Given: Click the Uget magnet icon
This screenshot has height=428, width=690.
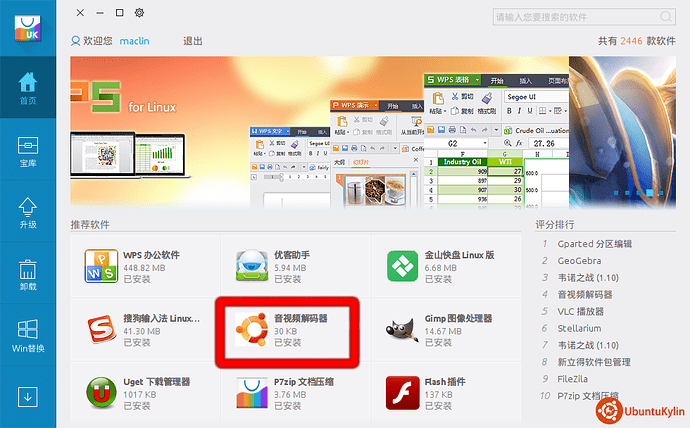Looking at the screenshot, I should (101, 393).
